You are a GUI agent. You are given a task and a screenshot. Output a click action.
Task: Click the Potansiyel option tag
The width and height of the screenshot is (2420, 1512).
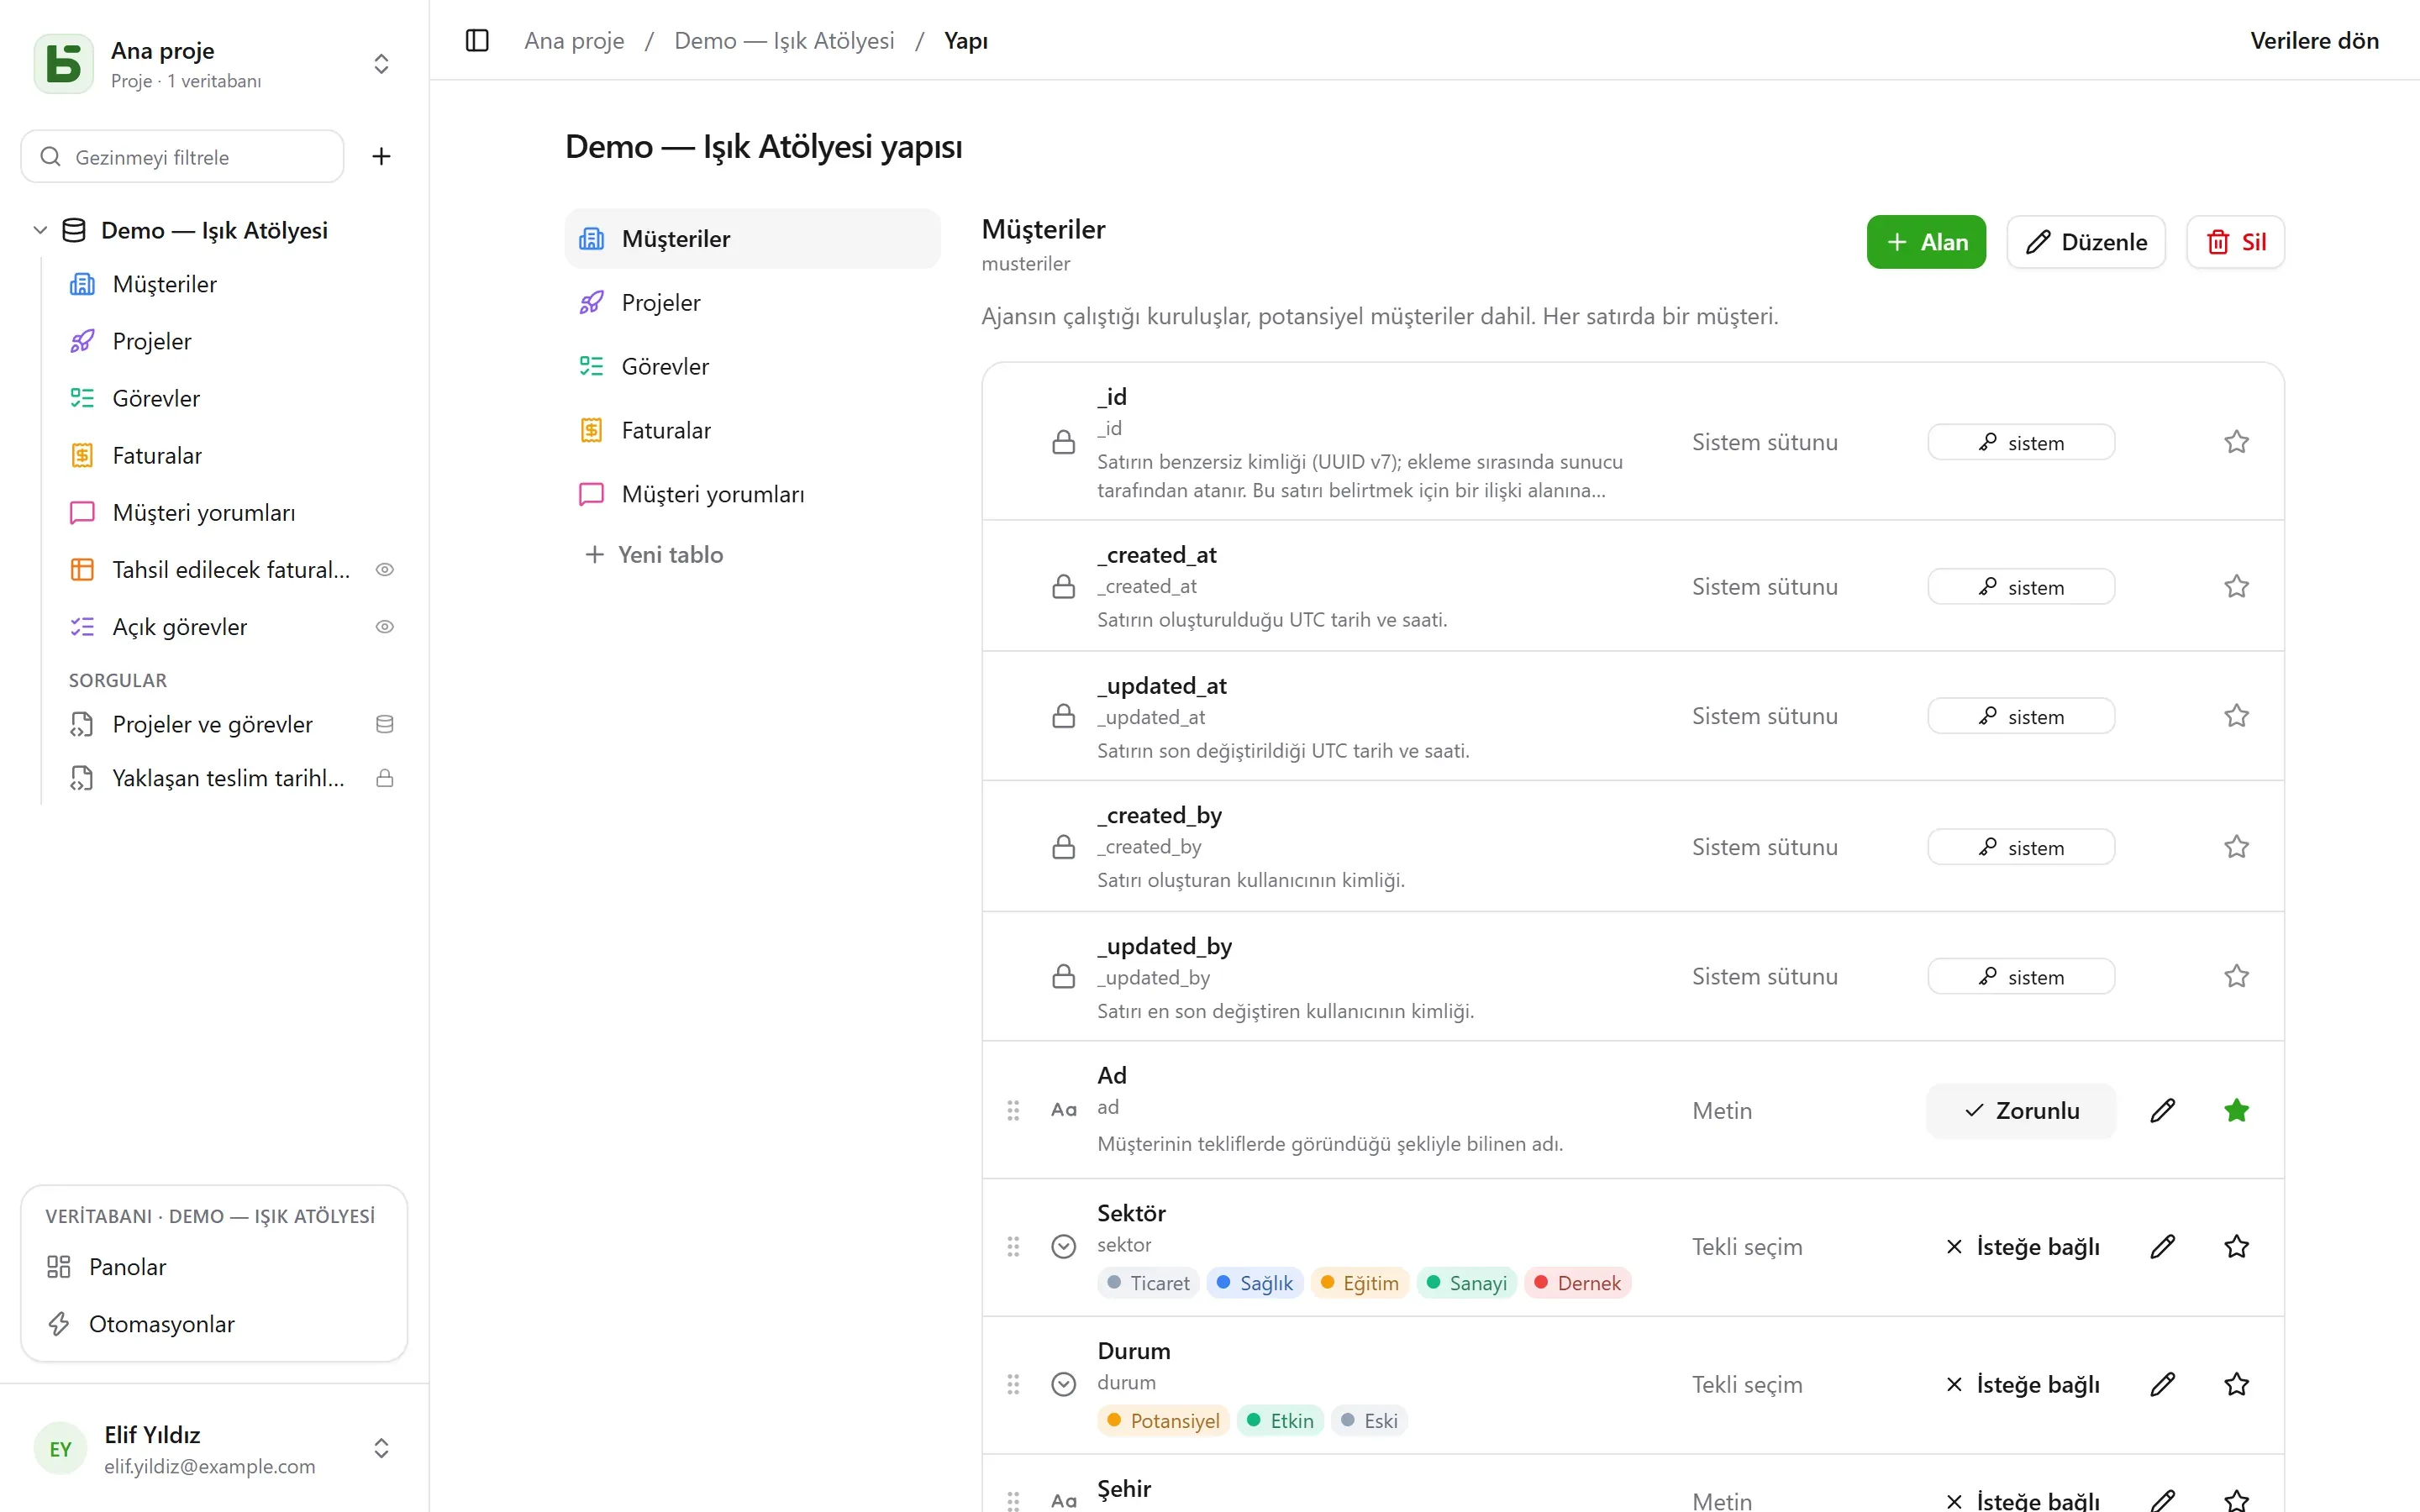1162,1421
